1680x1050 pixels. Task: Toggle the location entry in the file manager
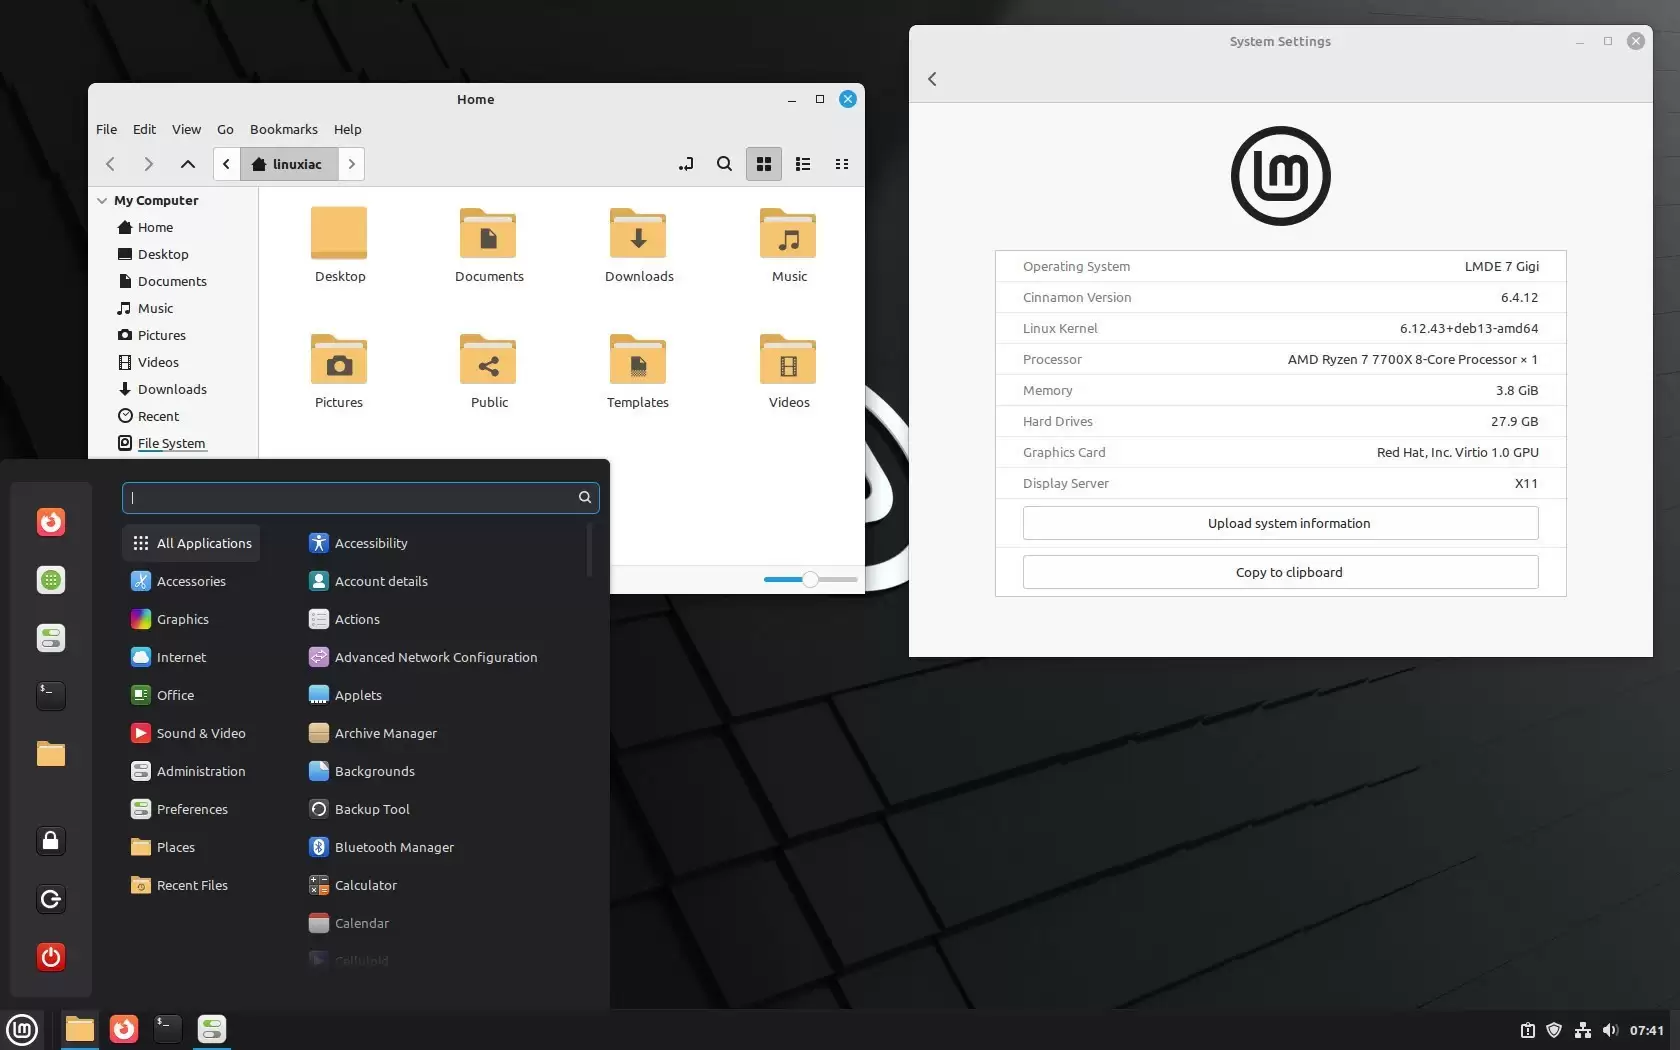(x=686, y=164)
